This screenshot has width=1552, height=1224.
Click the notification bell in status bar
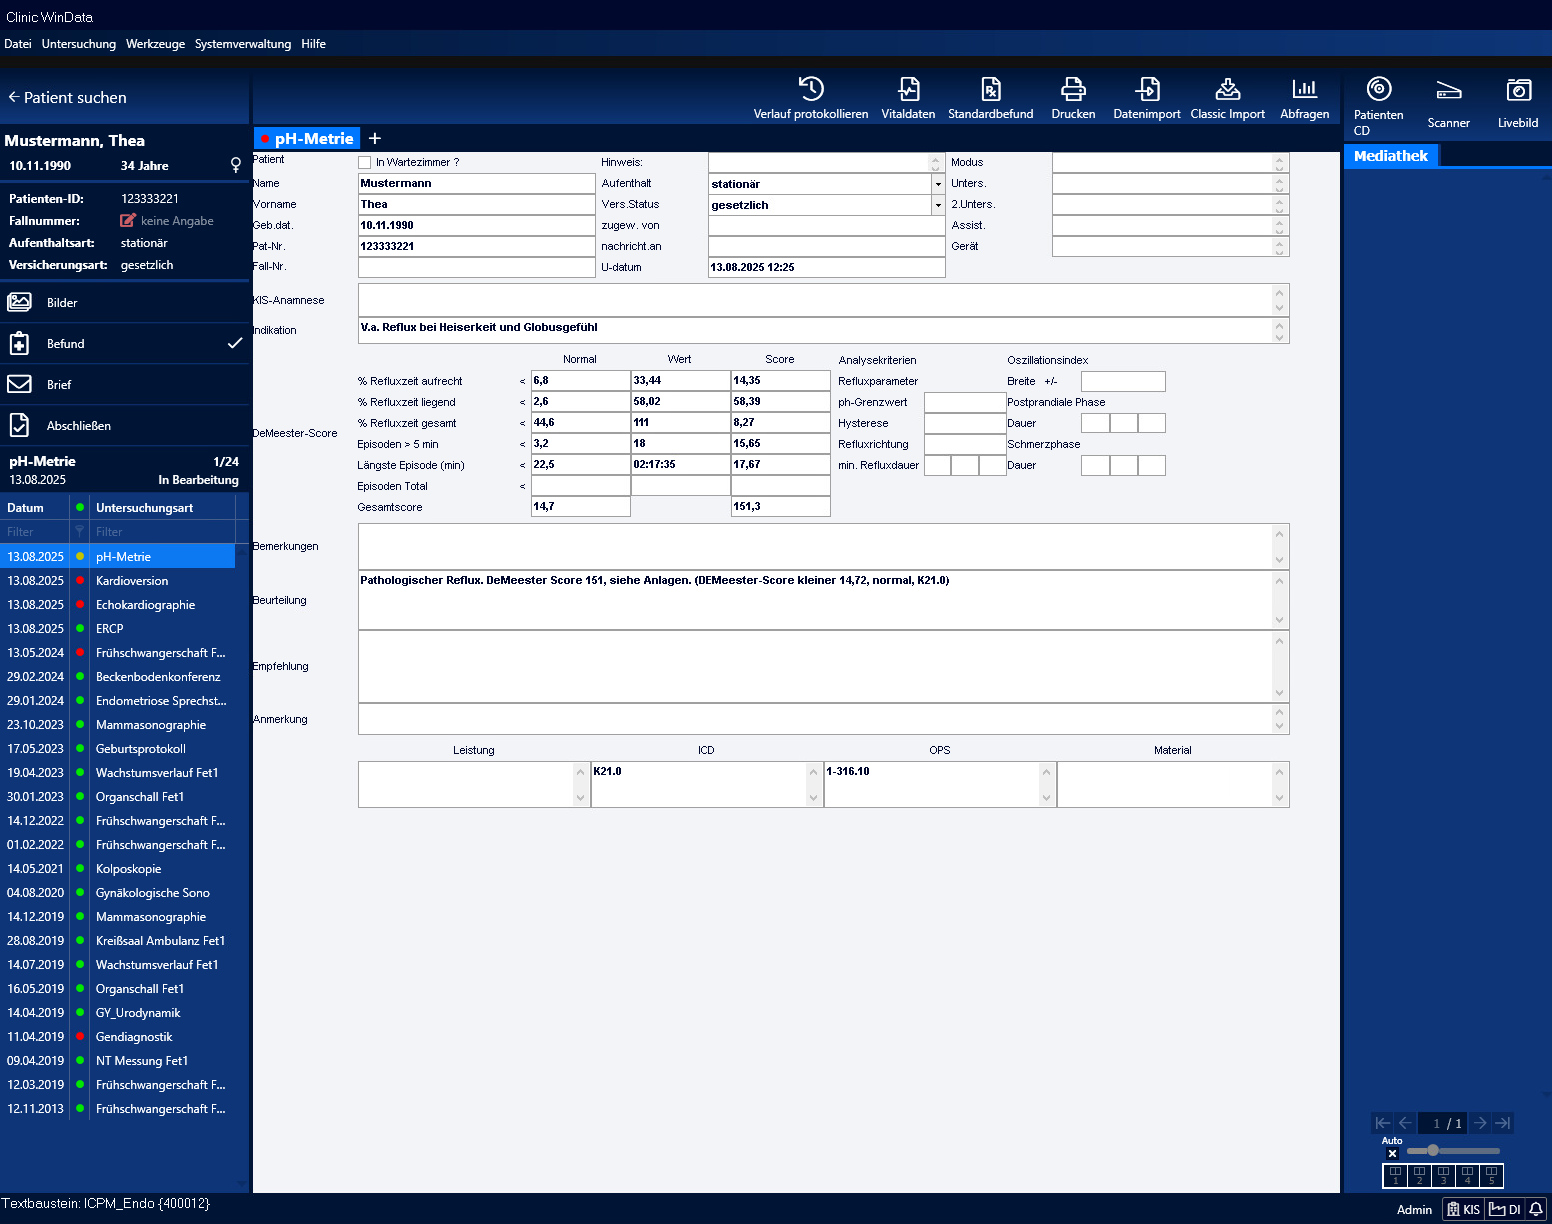tap(1536, 1209)
